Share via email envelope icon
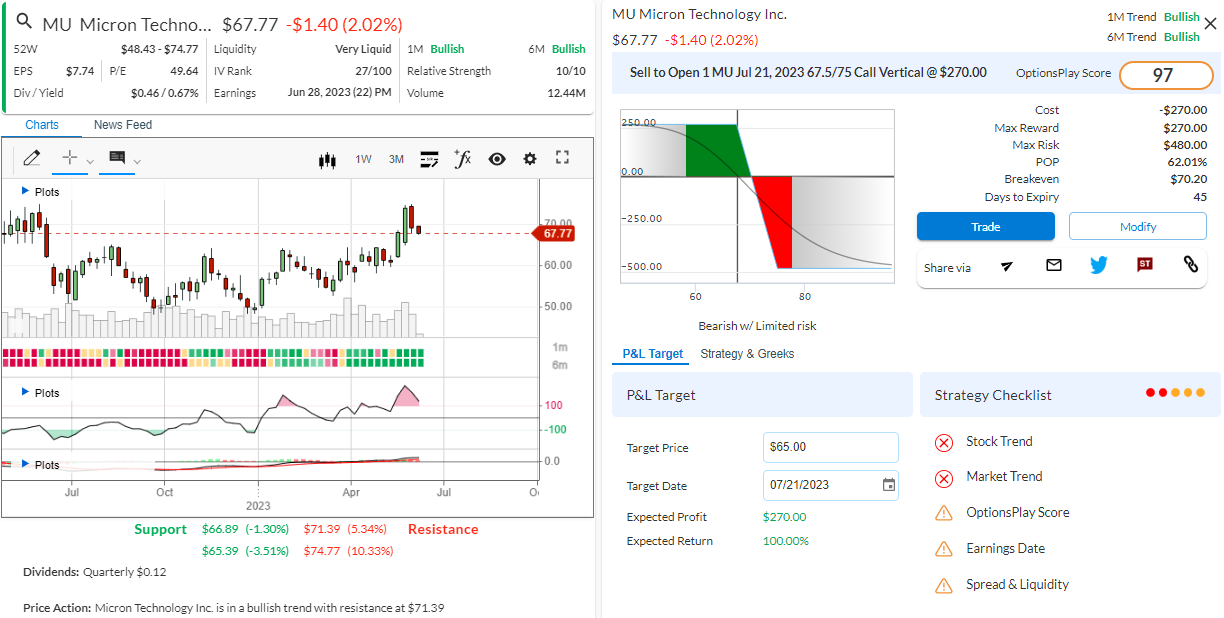The height and width of the screenshot is (618, 1224). pos(1054,265)
